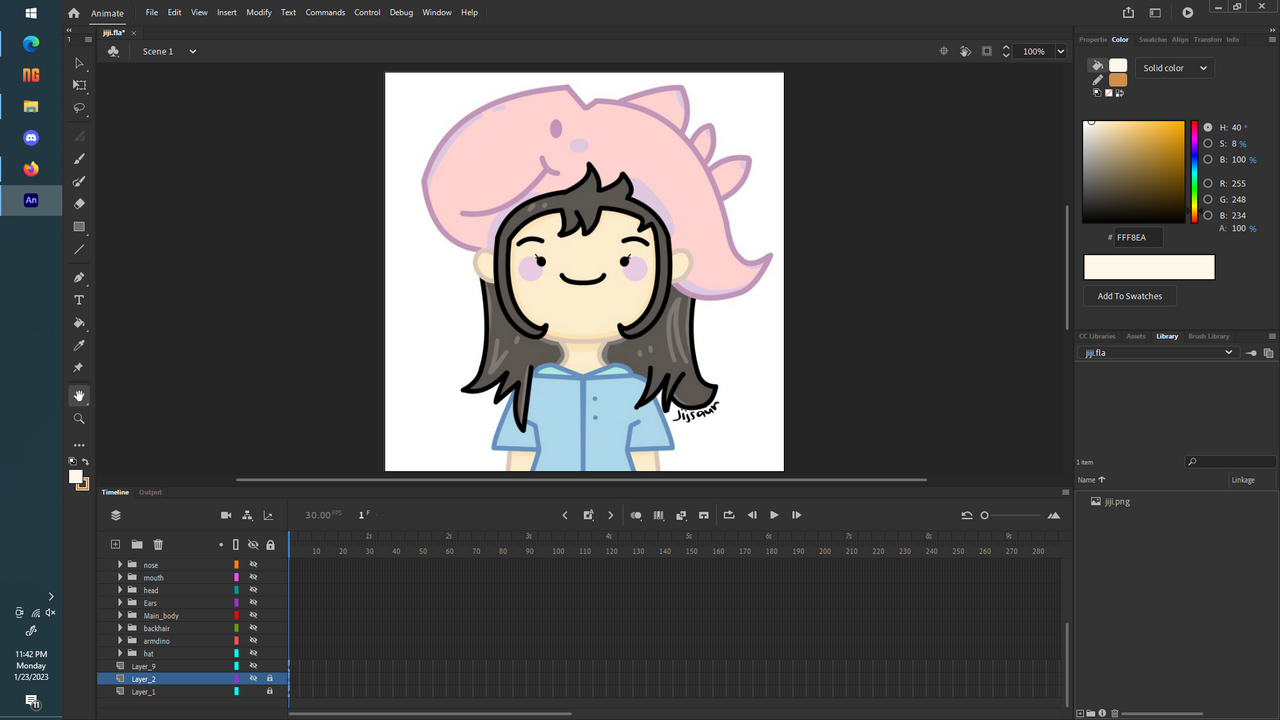Switch to the Swatches tab
This screenshot has width=1280, height=720.
coord(1153,39)
